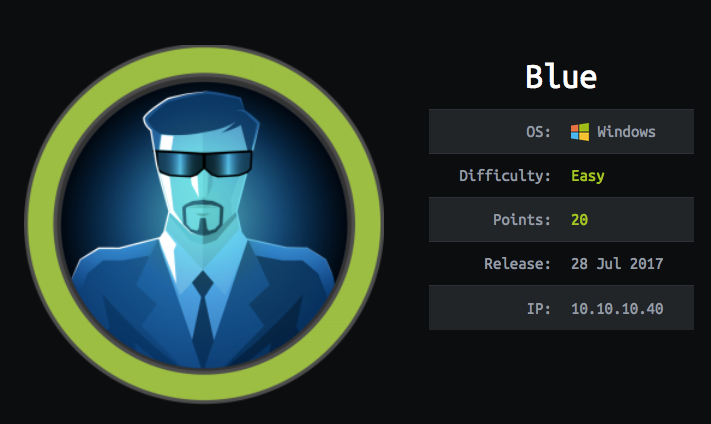Viewport: 711px width, 424px height.
Task: Click the dark tie on the avatar
Action: 202,315
